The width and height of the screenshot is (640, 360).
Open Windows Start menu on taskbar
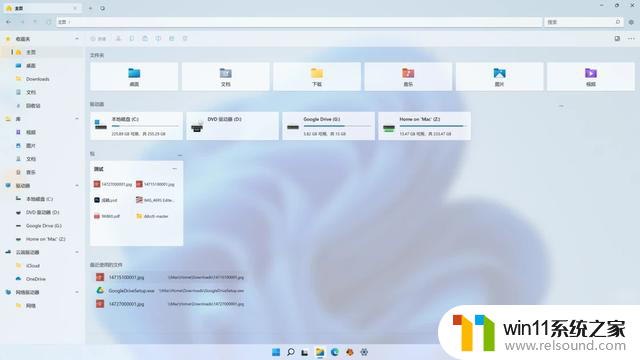(x=276, y=352)
